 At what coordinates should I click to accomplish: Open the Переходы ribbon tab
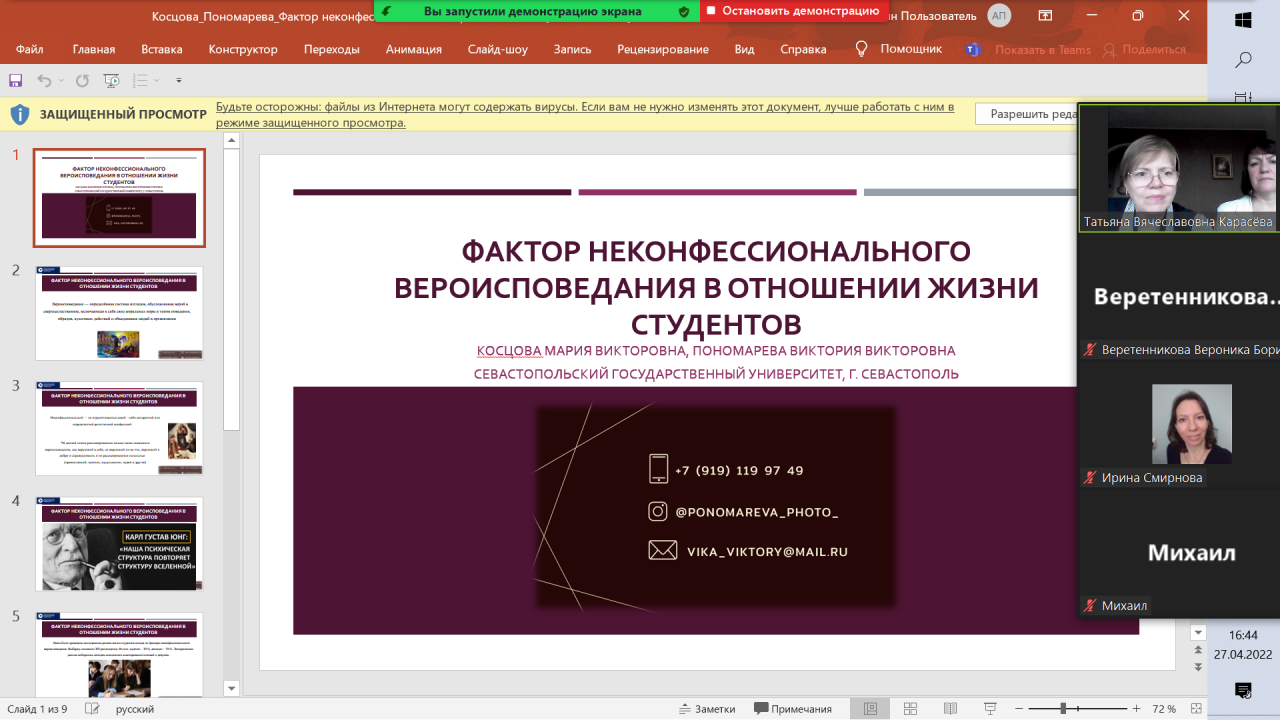(331, 49)
